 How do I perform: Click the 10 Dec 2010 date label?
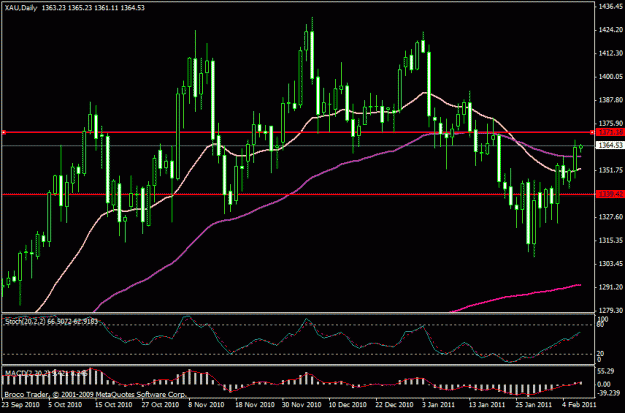coord(348,405)
